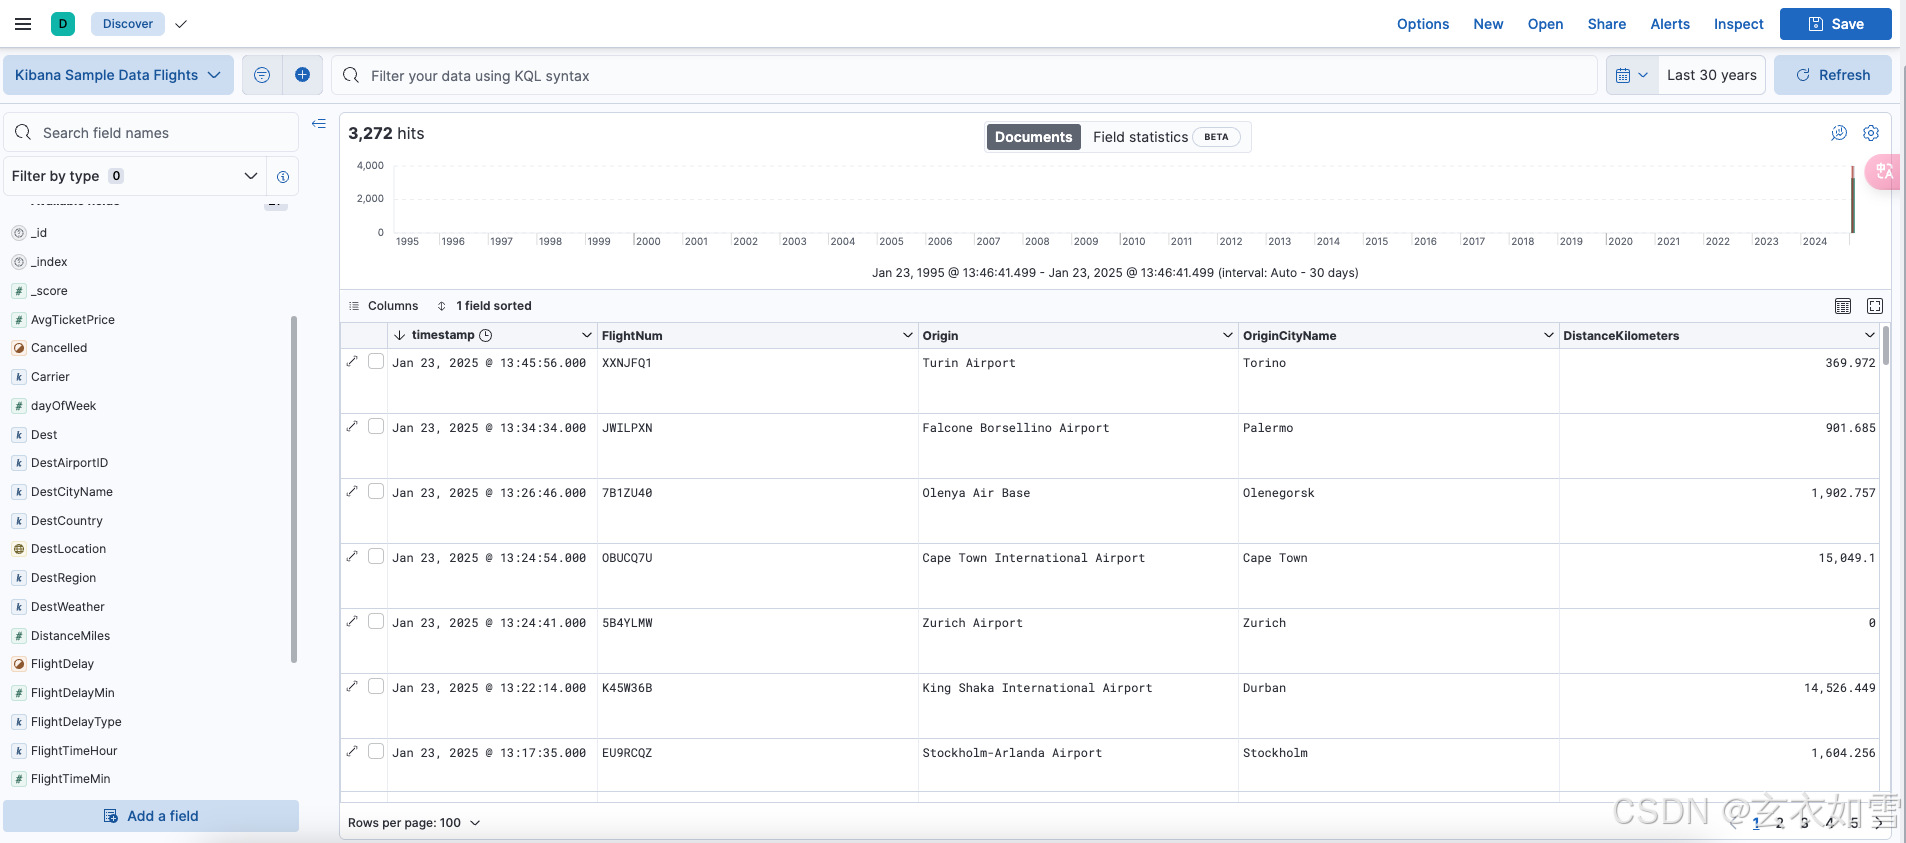The height and width of the screenshot is (843, 1906).
Task: Select the checkbox for row JWILPXN
Action: (376, 426)
